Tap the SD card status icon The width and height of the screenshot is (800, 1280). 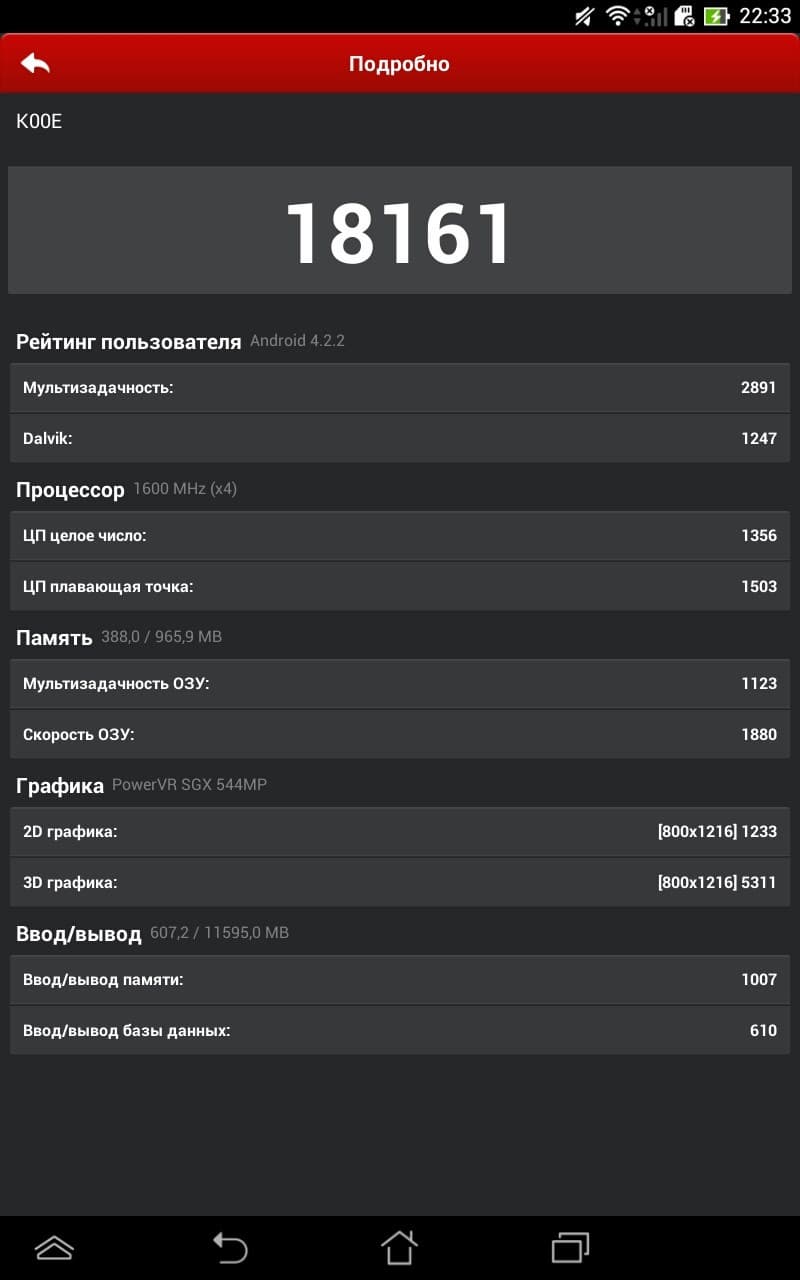[685, 16]
